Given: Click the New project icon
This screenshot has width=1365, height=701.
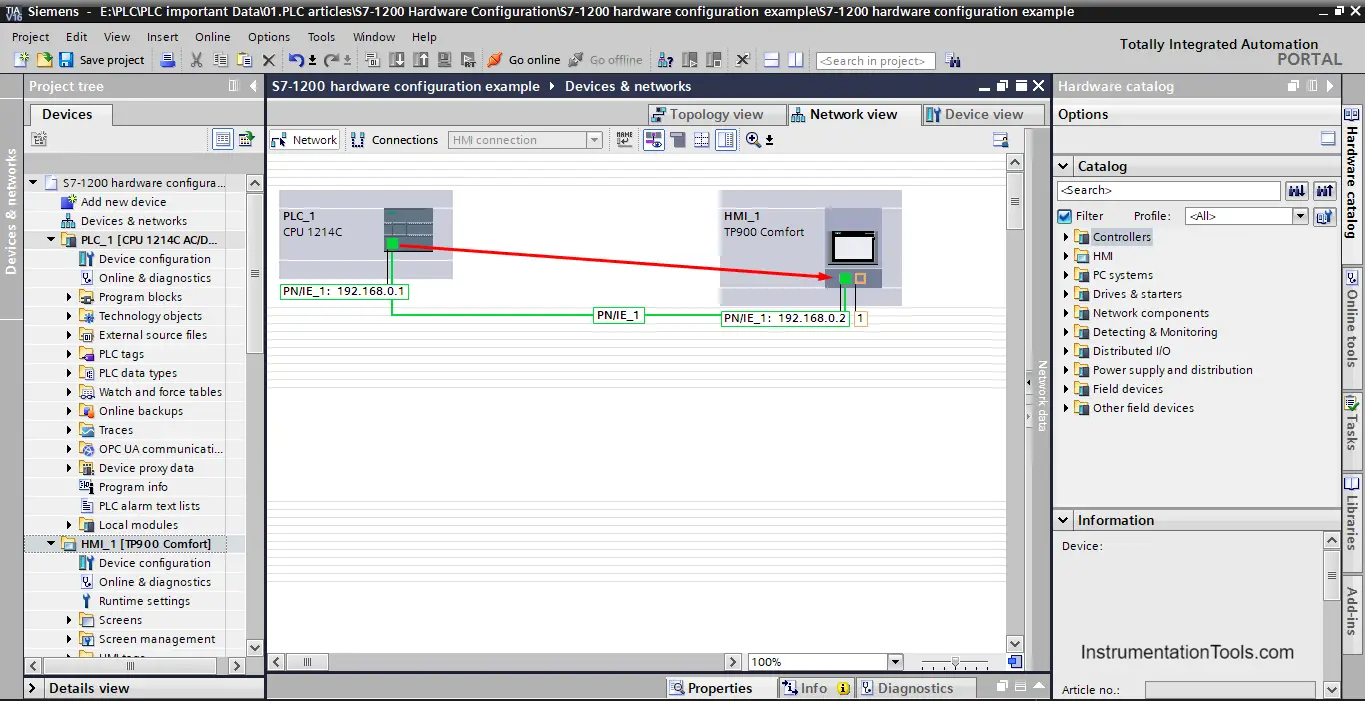Looking at the screenshot, I should click(21, 60).
